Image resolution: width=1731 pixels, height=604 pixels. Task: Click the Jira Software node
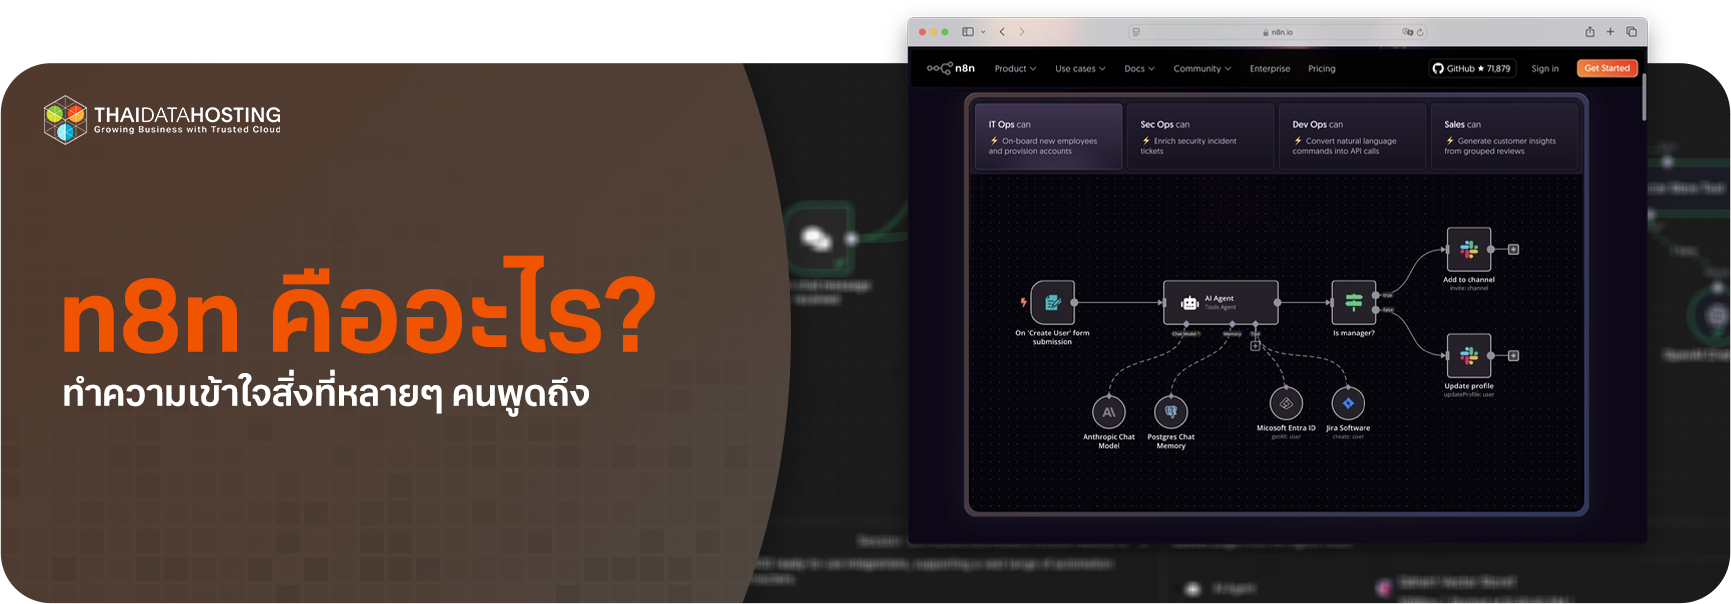[1348, 403]
